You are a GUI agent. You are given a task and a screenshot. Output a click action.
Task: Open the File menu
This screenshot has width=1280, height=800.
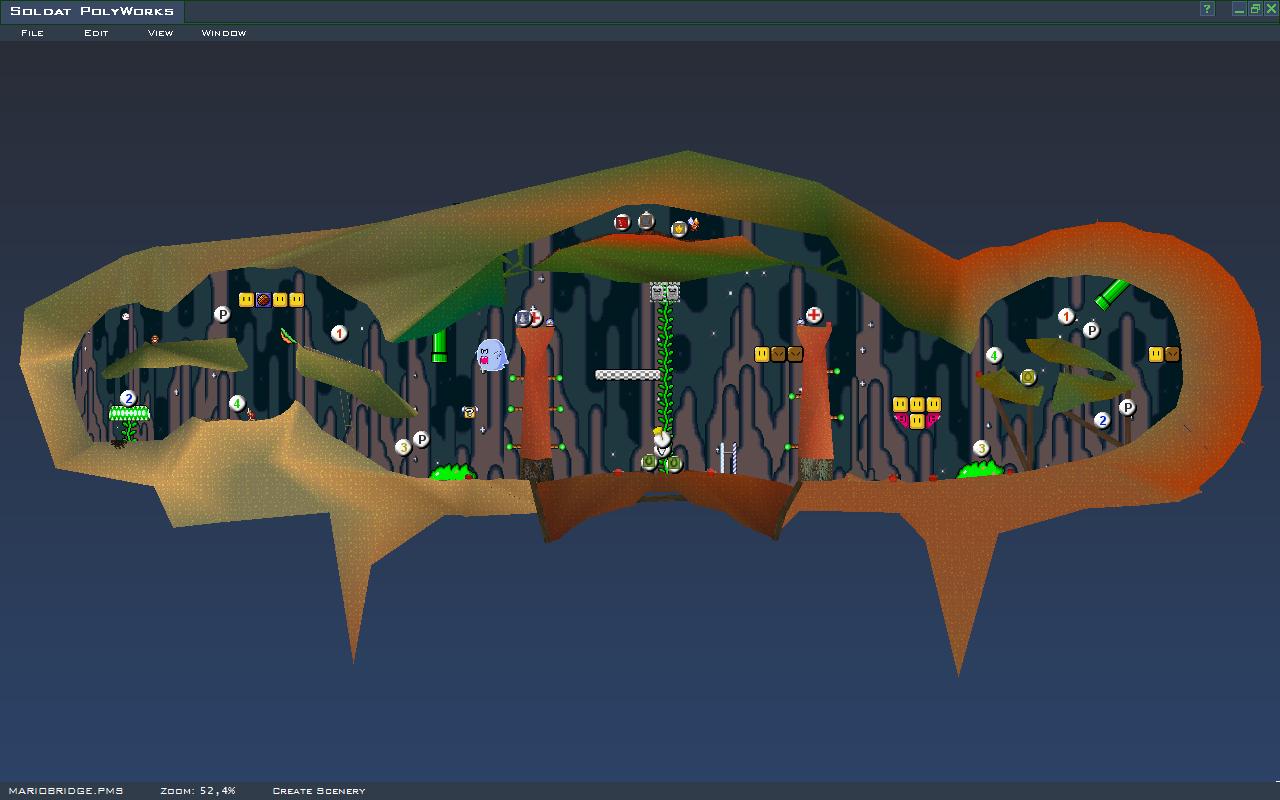coord(32,33)
